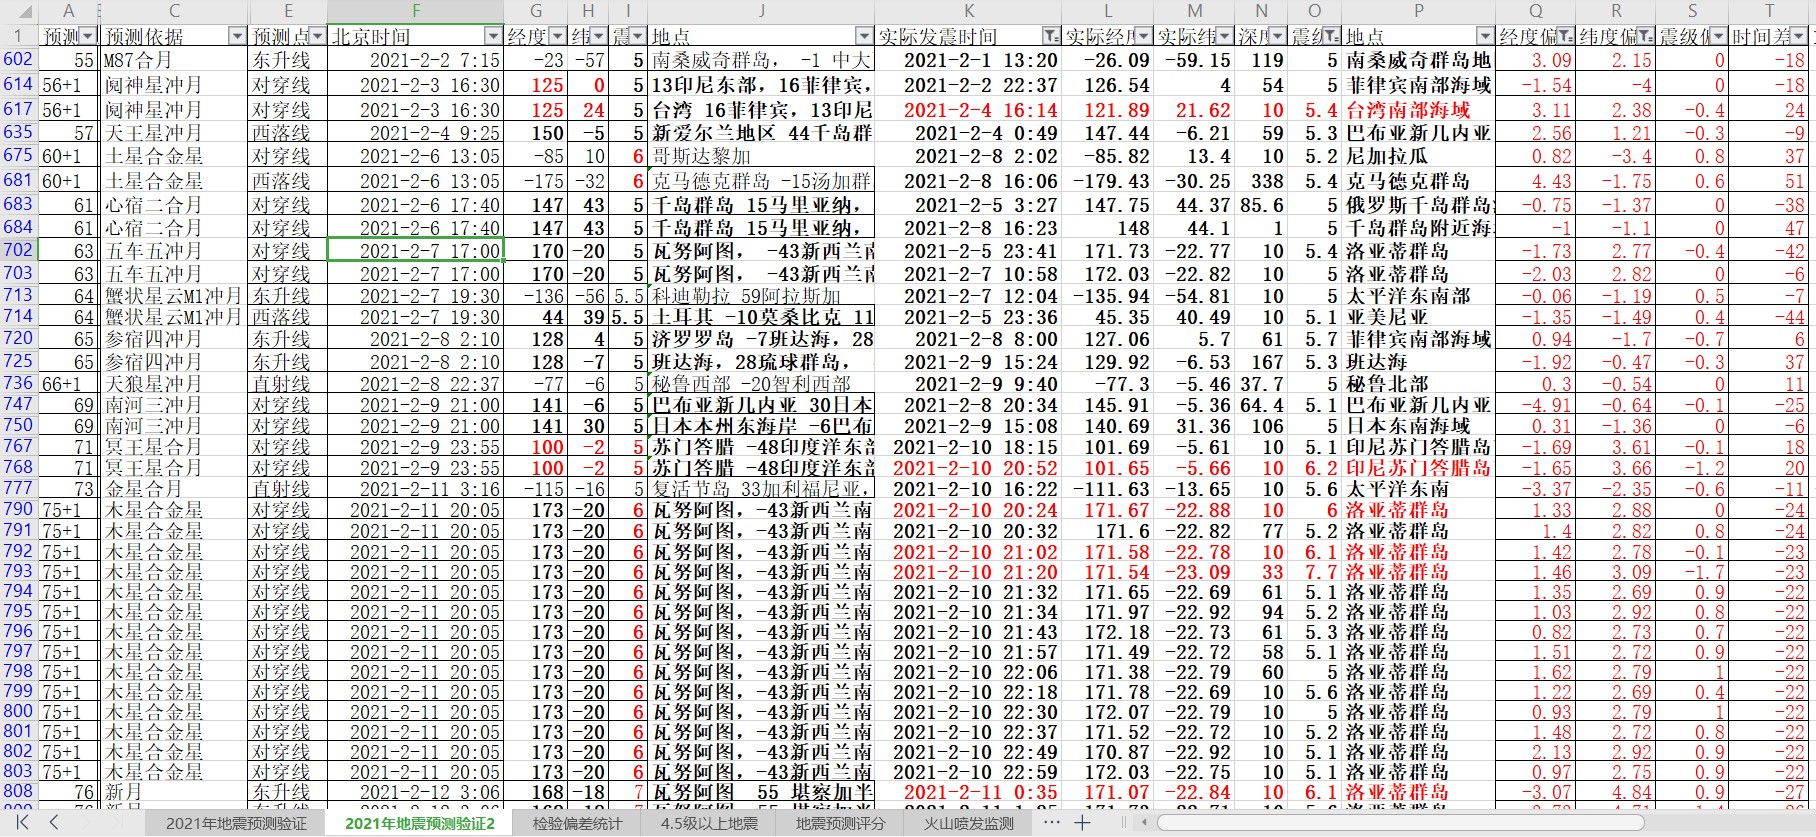The image size is (1816, 837).
Task: Expand the 深度 column filter dropdown
Action: click(x=1279, y=37)
